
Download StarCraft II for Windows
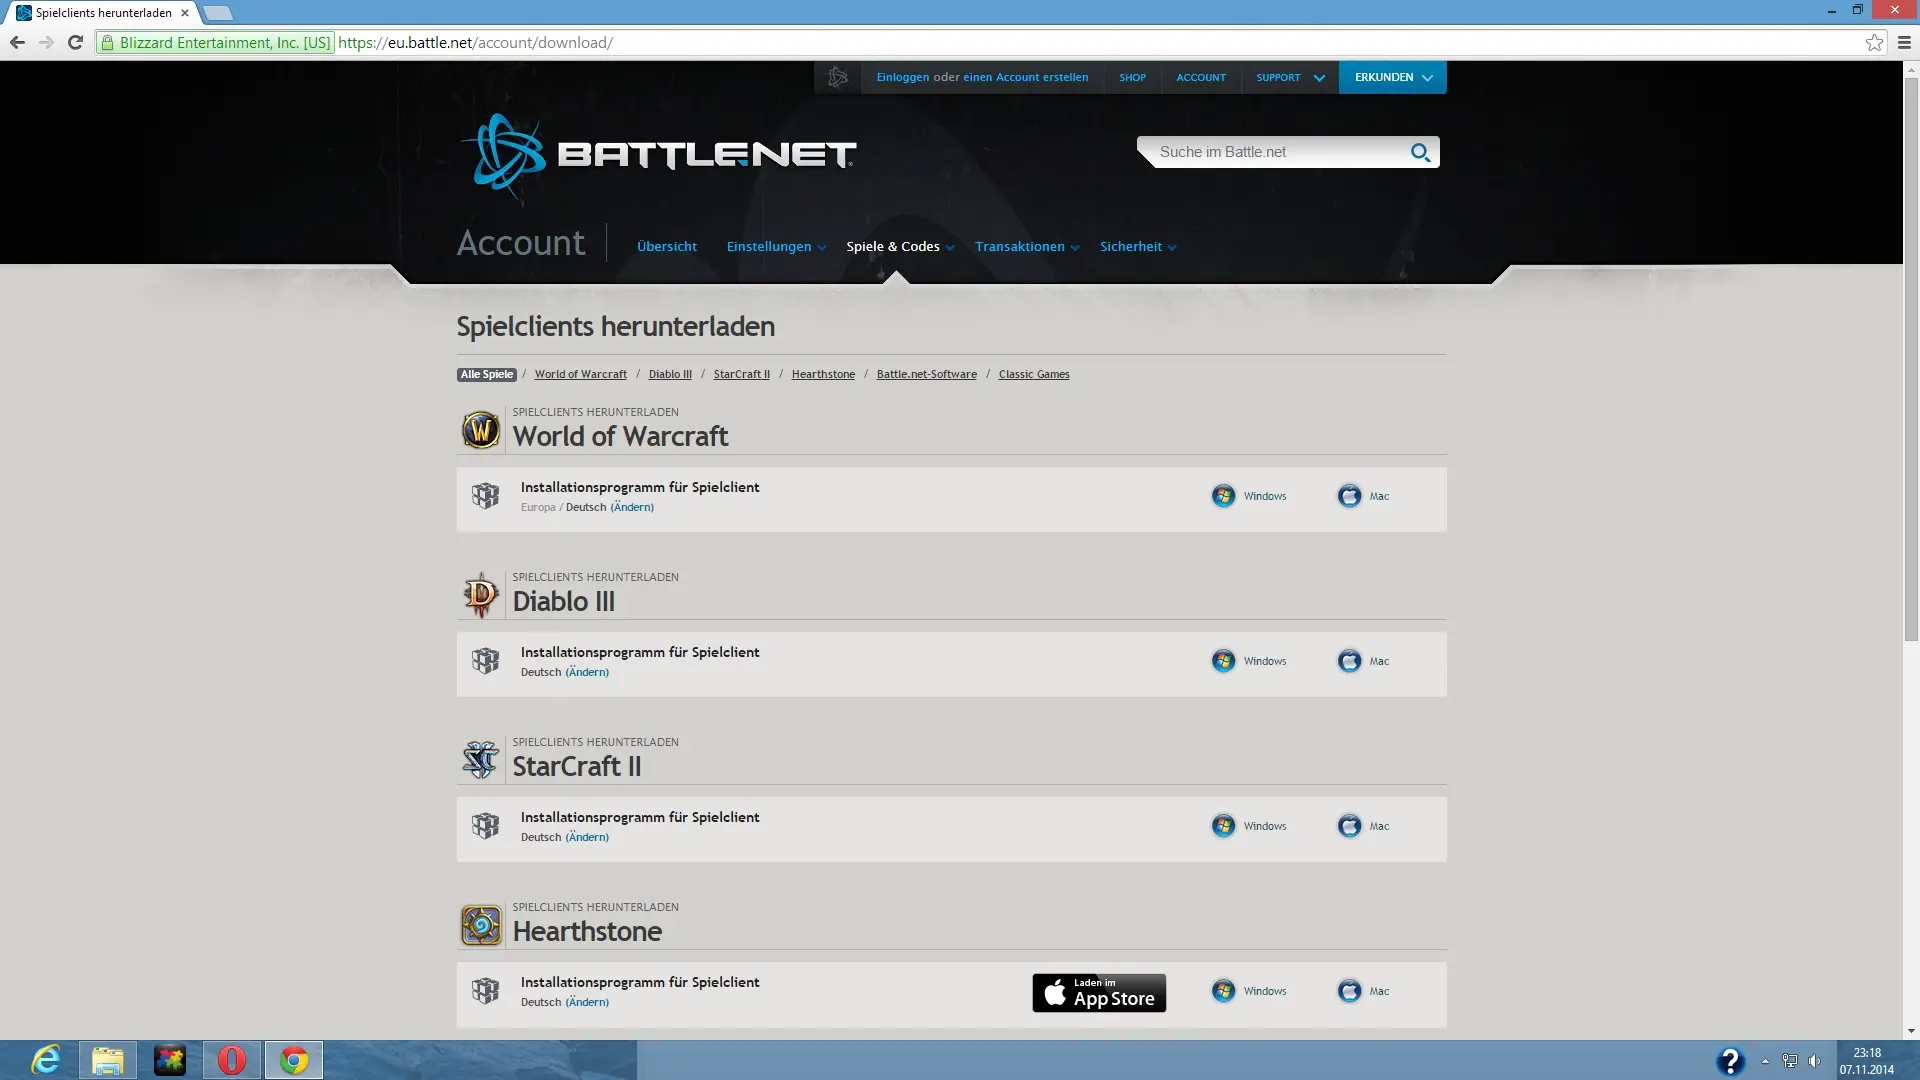tap(1249, 826)
